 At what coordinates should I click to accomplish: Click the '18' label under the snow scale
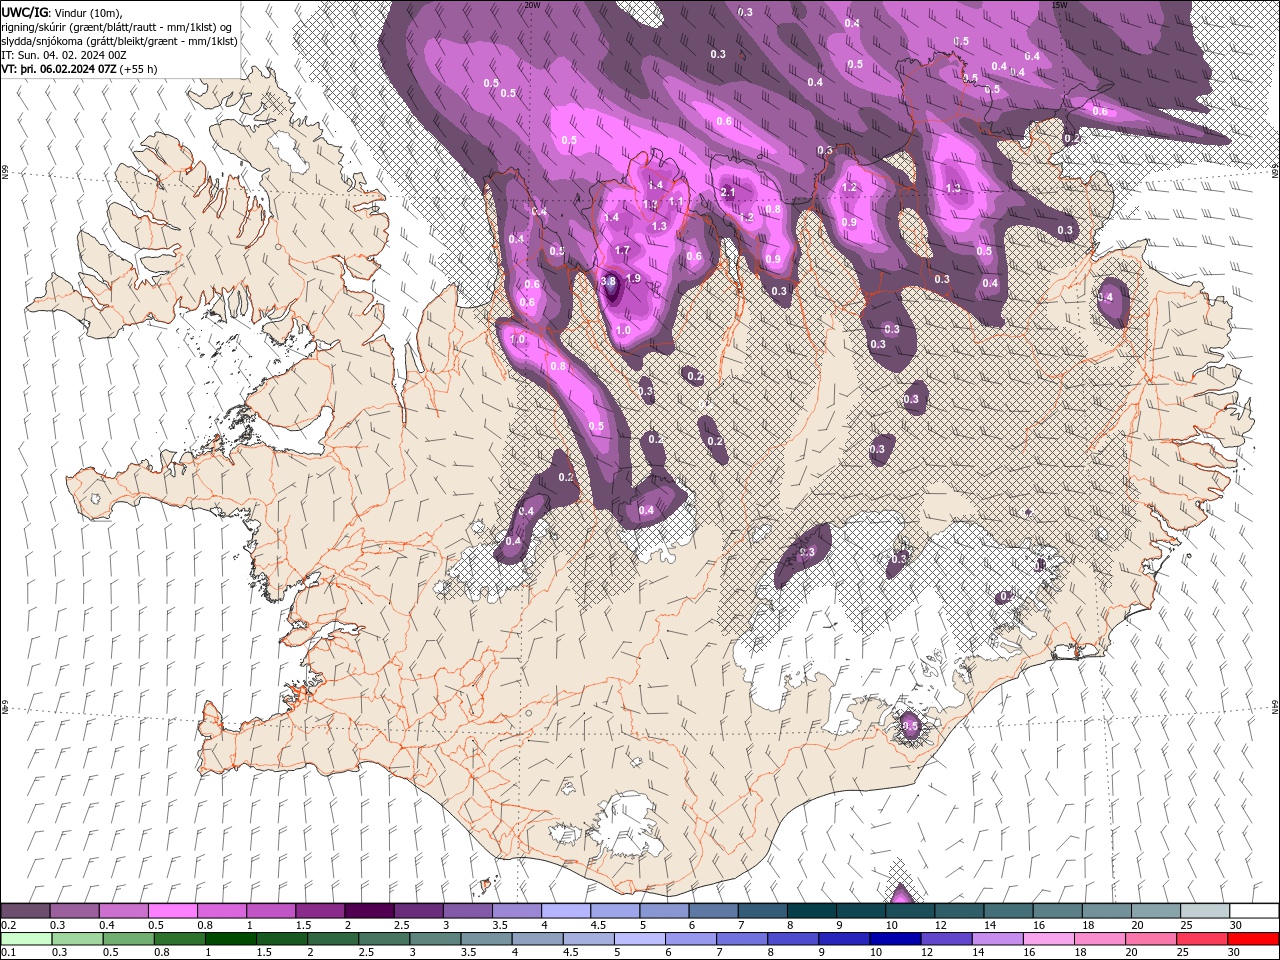pos(1088,925)
